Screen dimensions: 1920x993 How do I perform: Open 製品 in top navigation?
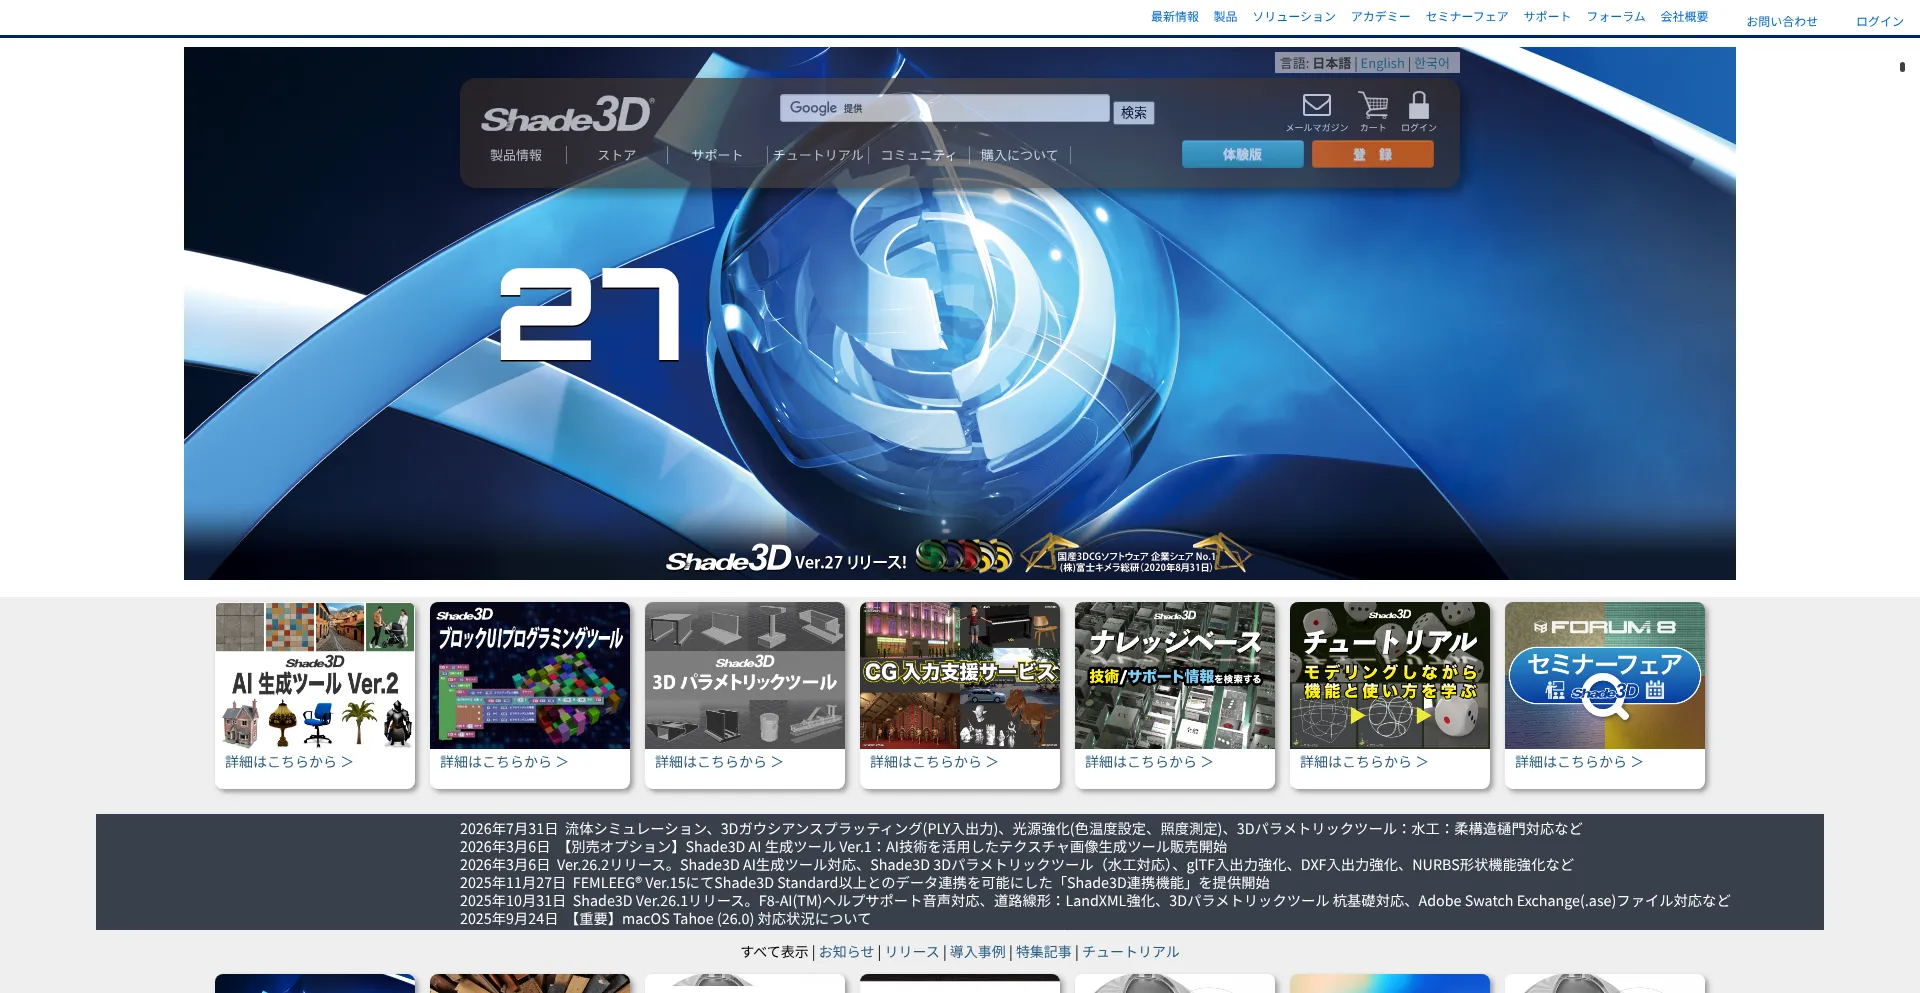[1225, 17]
